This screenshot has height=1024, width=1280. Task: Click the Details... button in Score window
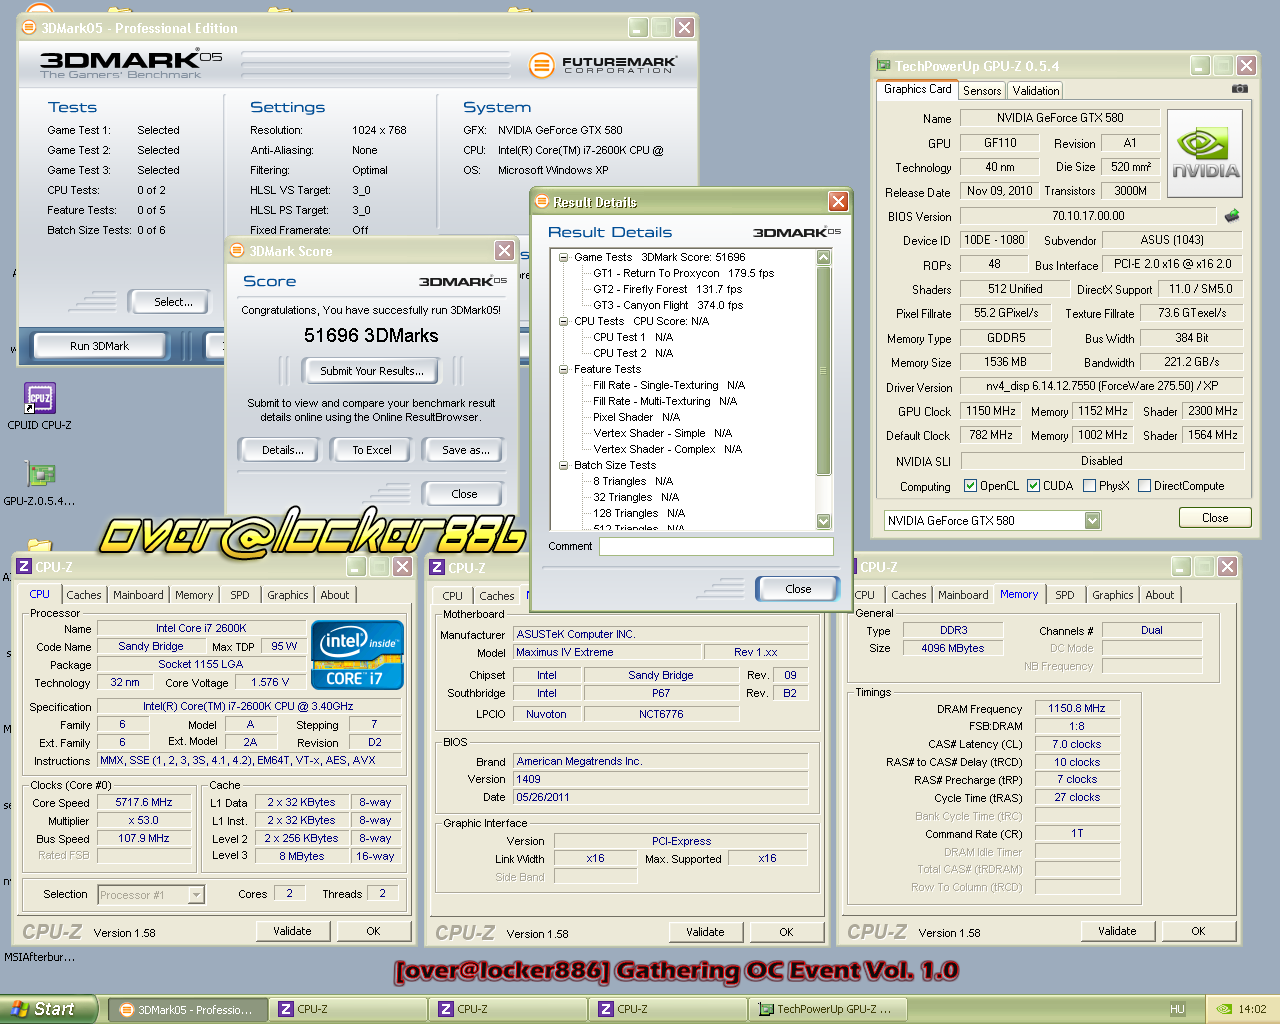click(x=282, y=450)
